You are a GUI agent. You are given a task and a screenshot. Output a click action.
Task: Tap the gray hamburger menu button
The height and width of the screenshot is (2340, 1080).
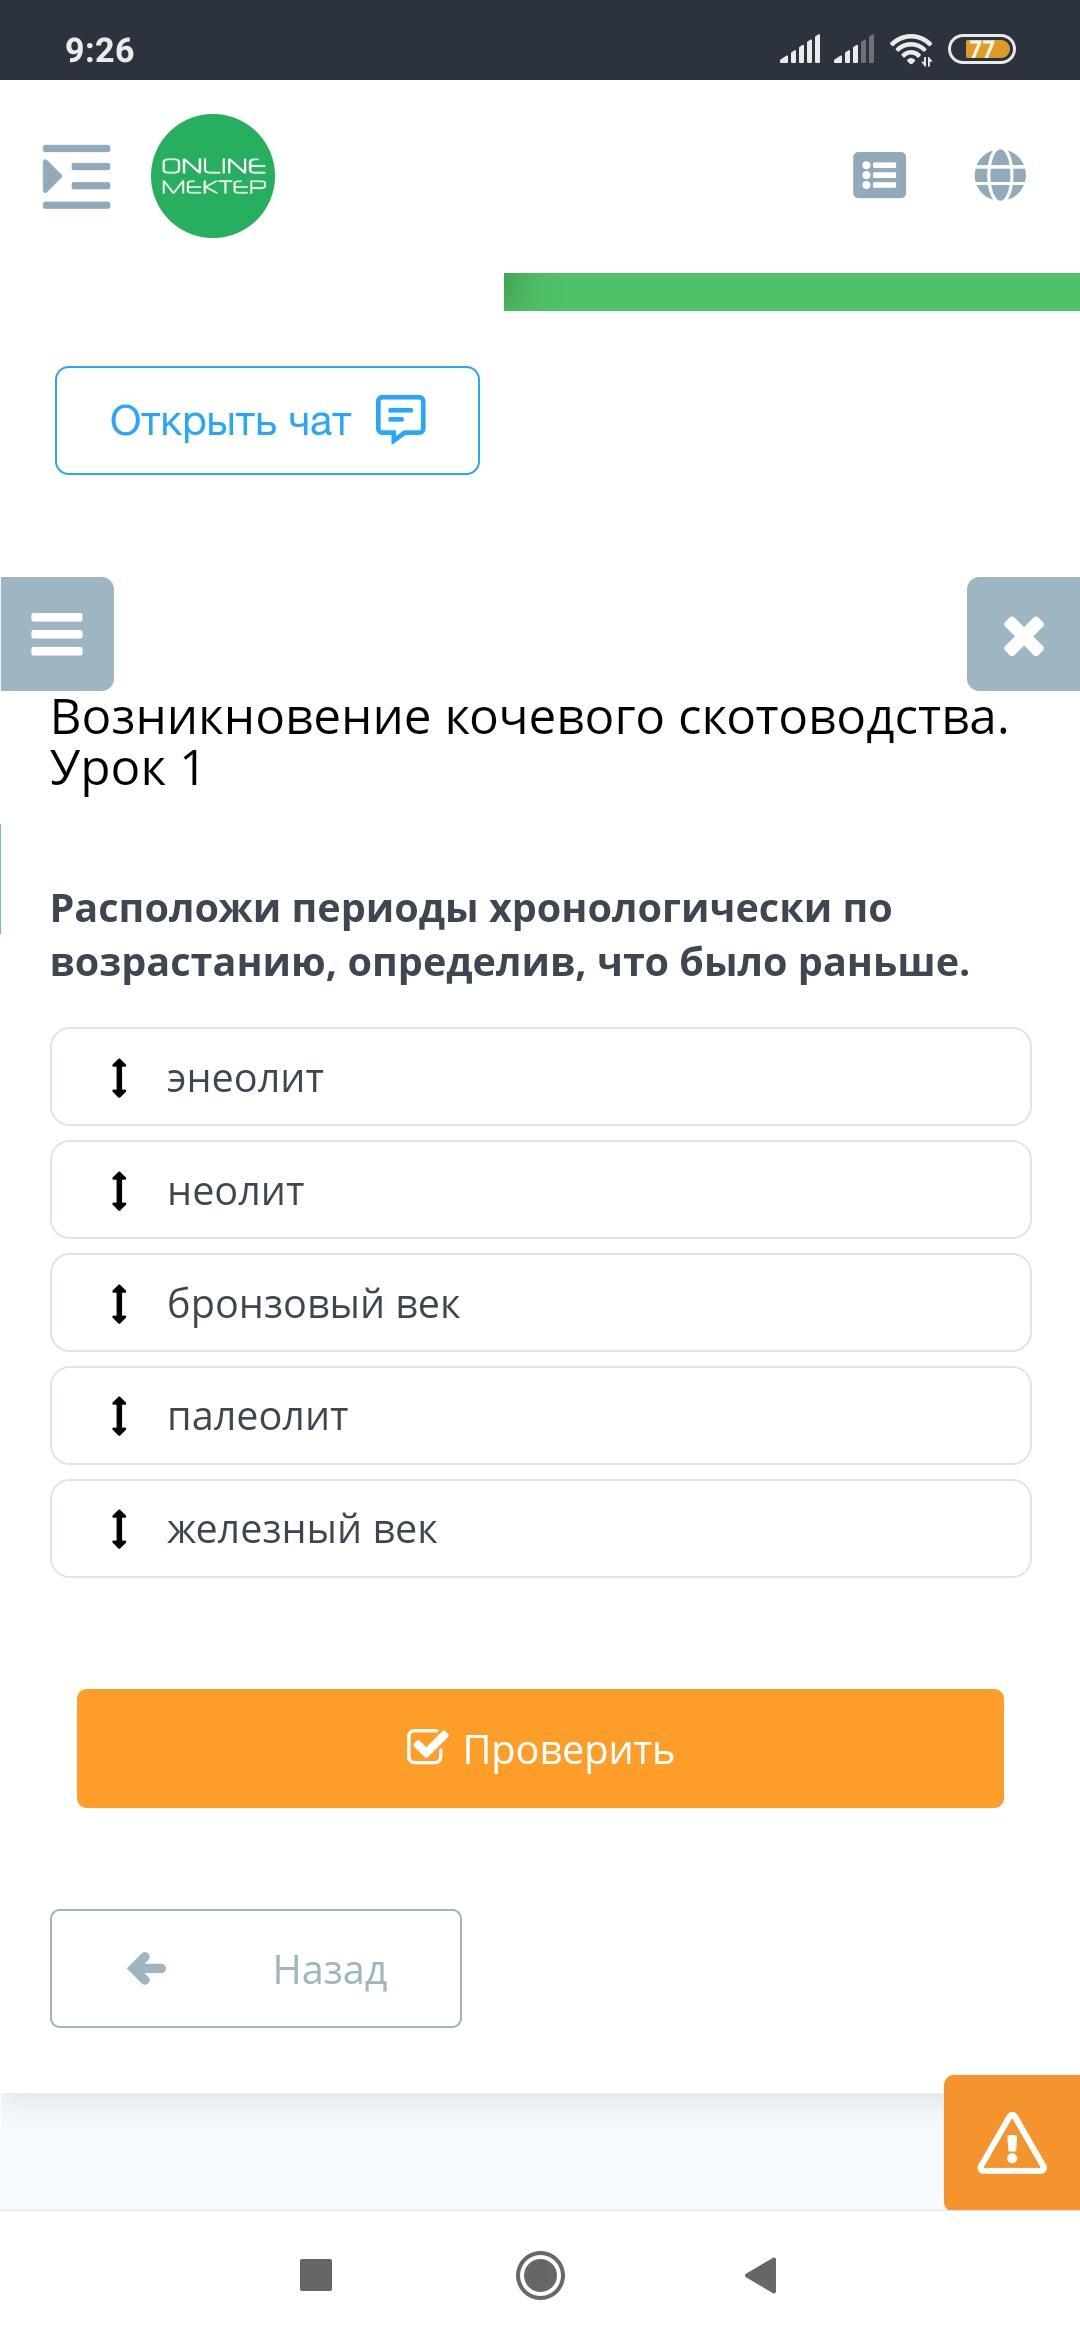(57, 634)
